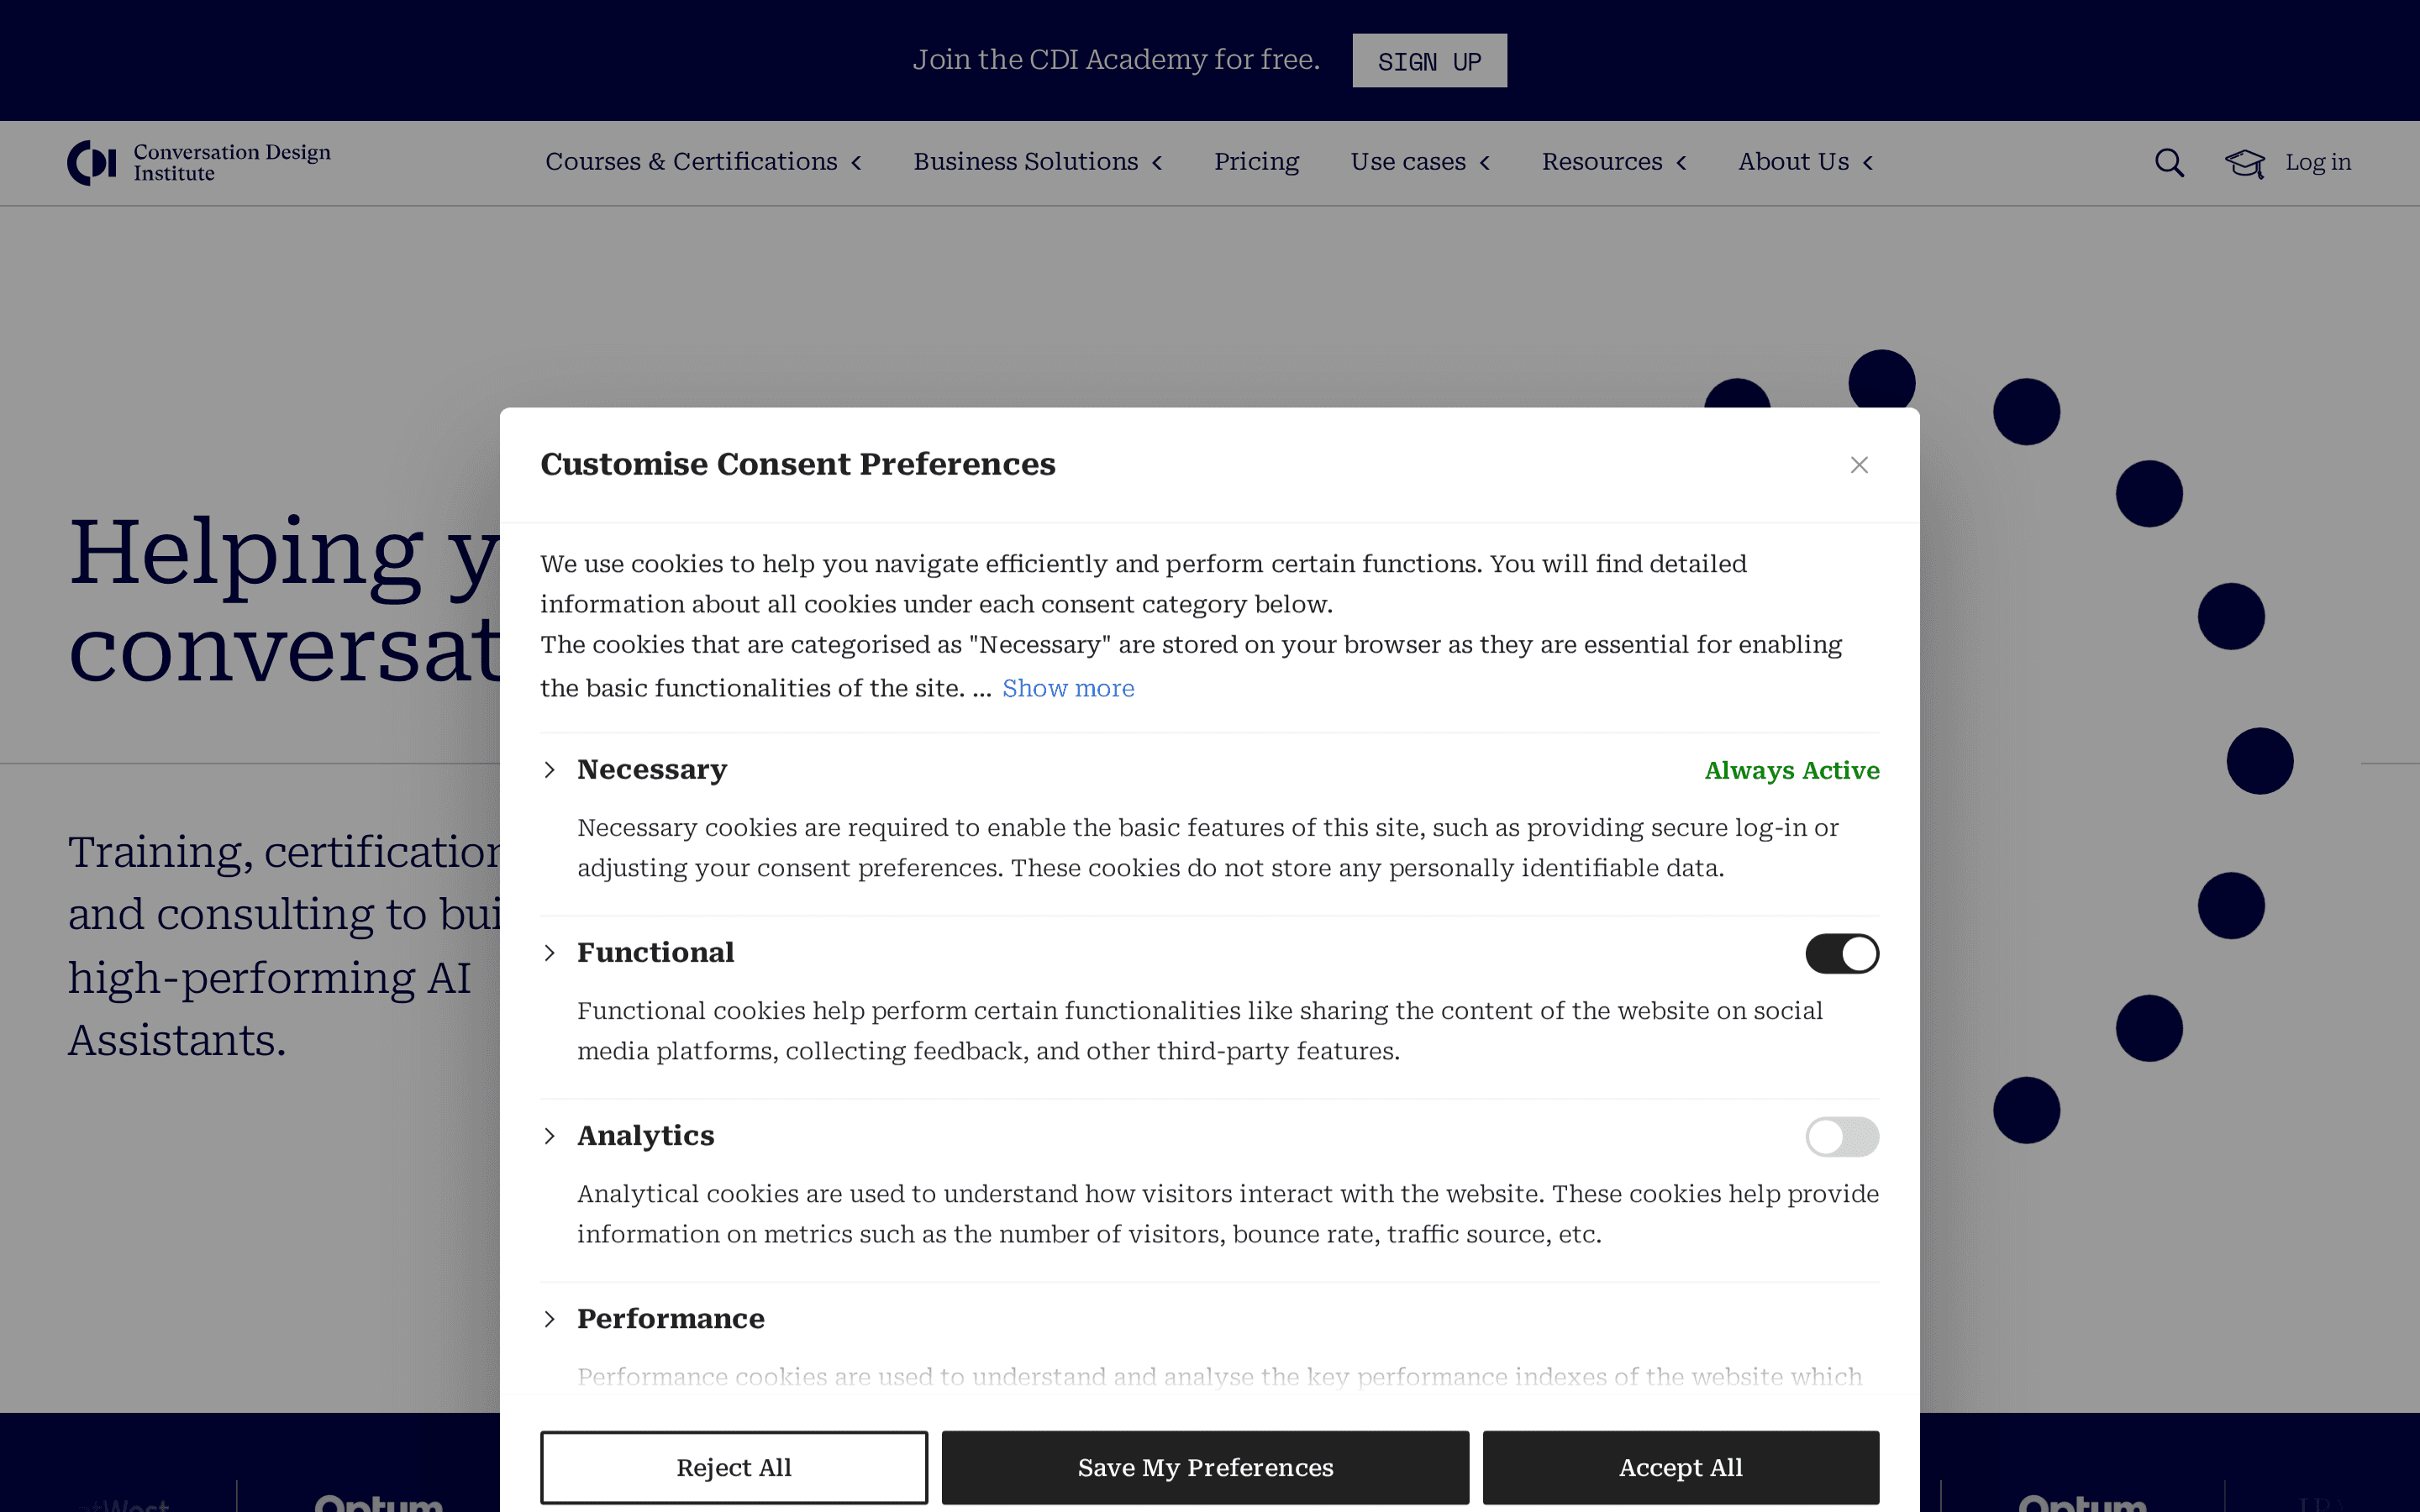Image resolution: width=2420 pixels, height=1512 pixels.
Task: Go to the Pricing page
Action: click(1256, 162)
